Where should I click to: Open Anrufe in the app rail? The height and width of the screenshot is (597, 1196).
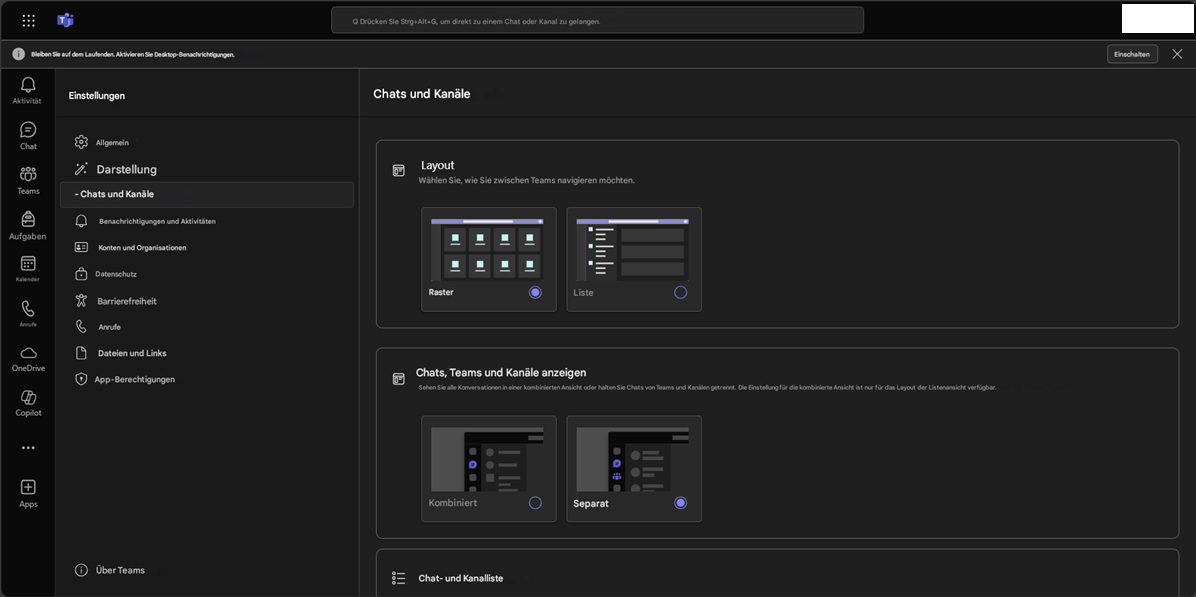point(27,313)
